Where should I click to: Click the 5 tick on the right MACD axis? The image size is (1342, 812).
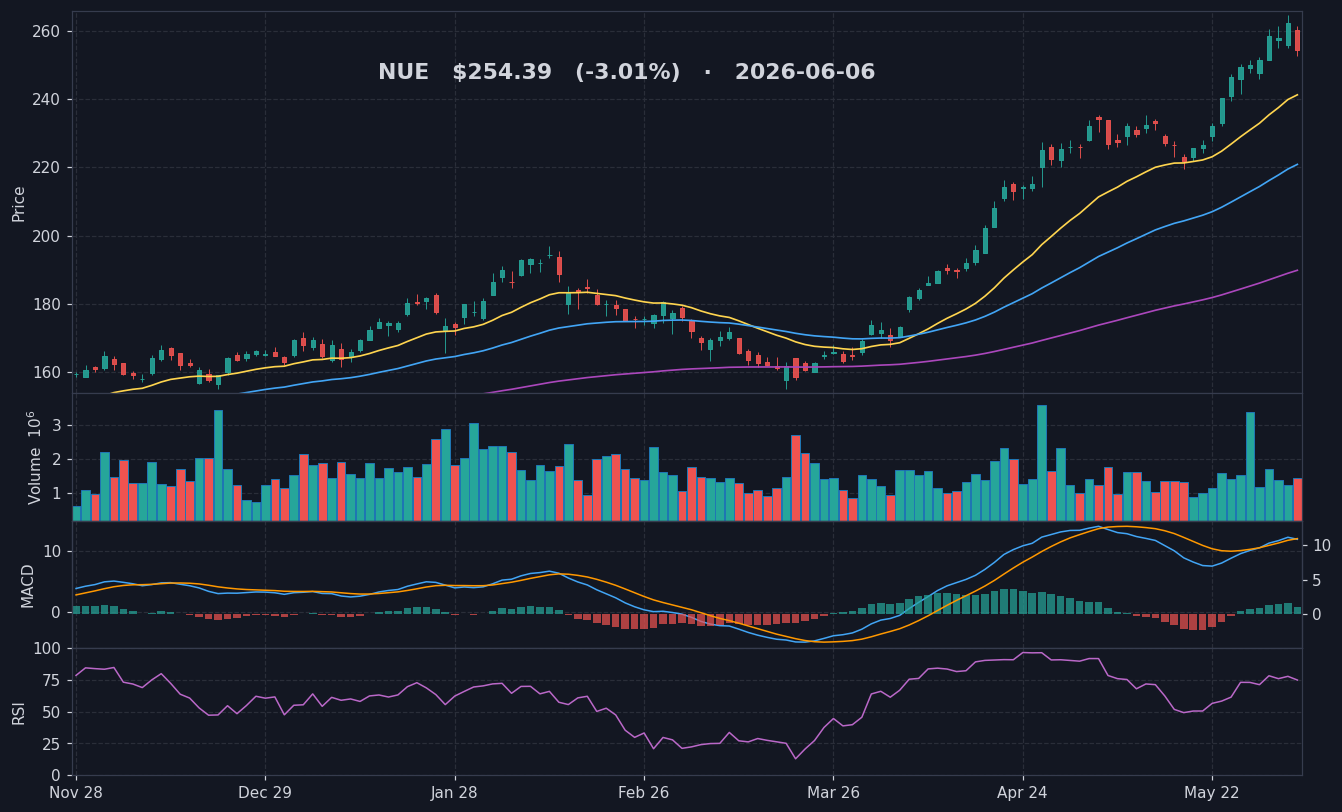point(1317,580)
